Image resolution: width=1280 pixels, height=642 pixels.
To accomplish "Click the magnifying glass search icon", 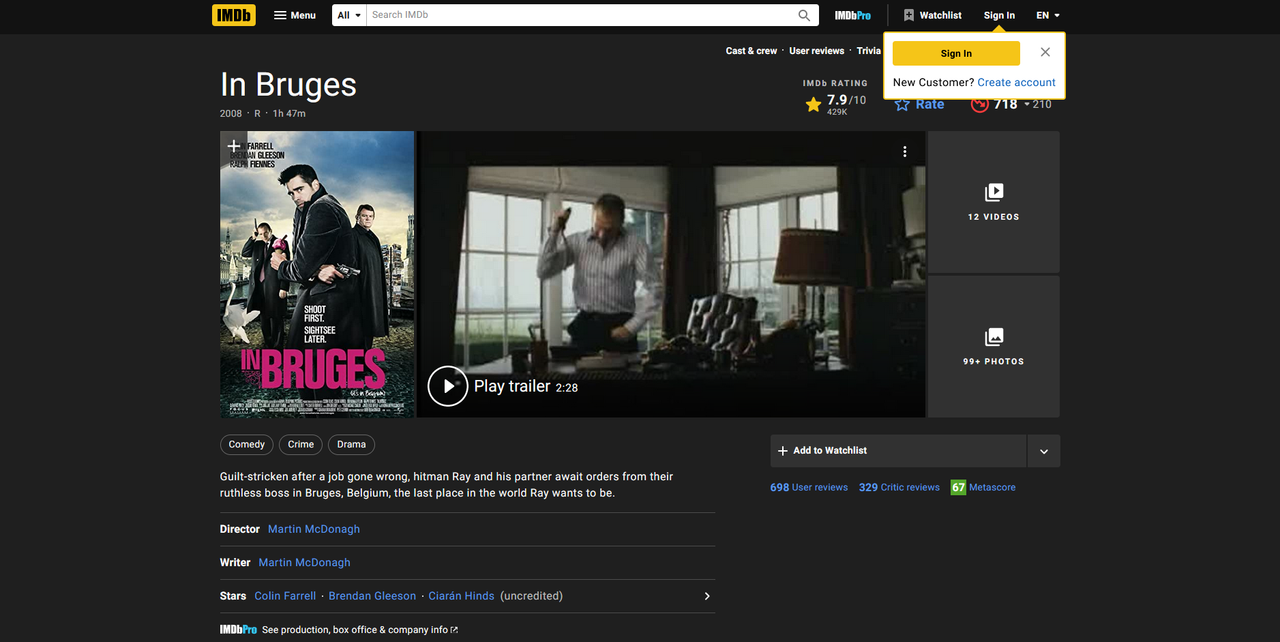I will (x=804, y=15).
